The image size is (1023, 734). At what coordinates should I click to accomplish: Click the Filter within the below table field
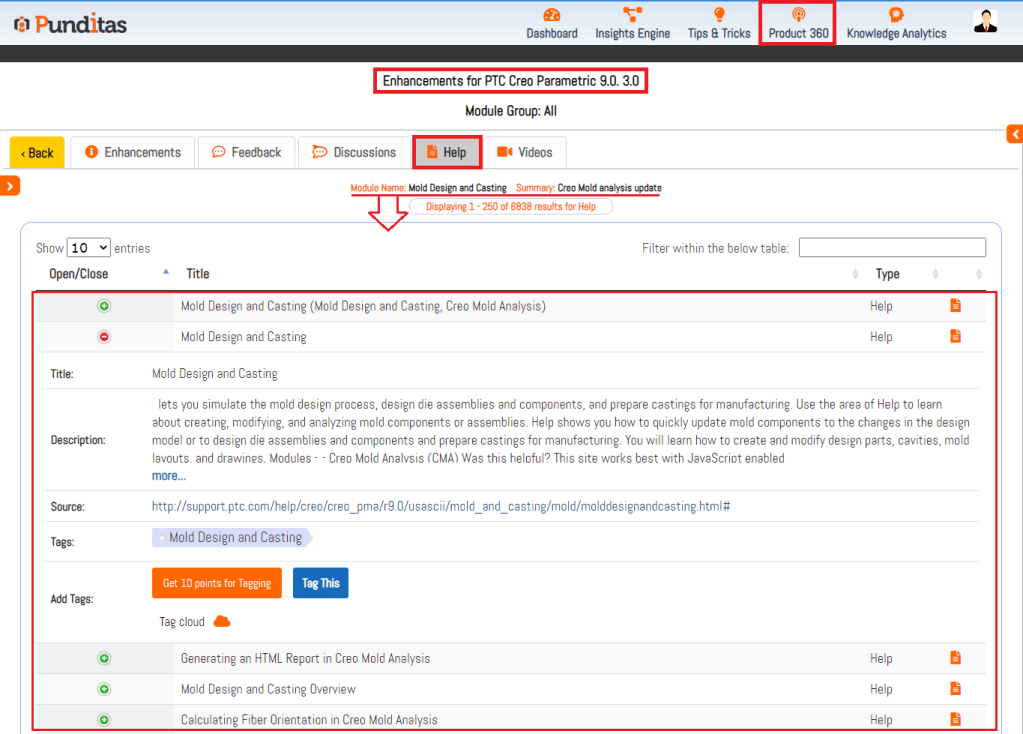(x=892, y=248)
